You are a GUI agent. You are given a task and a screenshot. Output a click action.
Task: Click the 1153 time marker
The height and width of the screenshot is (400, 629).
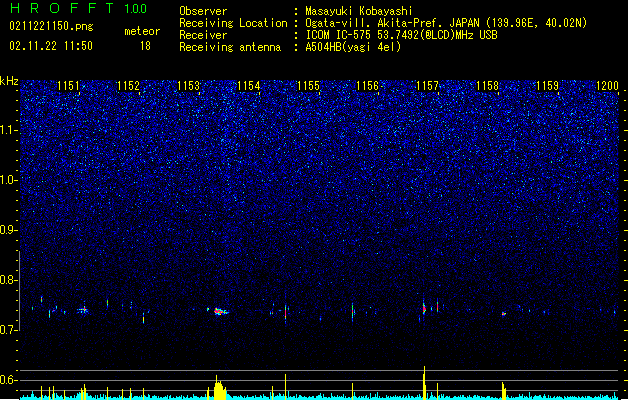pos(189,85)
